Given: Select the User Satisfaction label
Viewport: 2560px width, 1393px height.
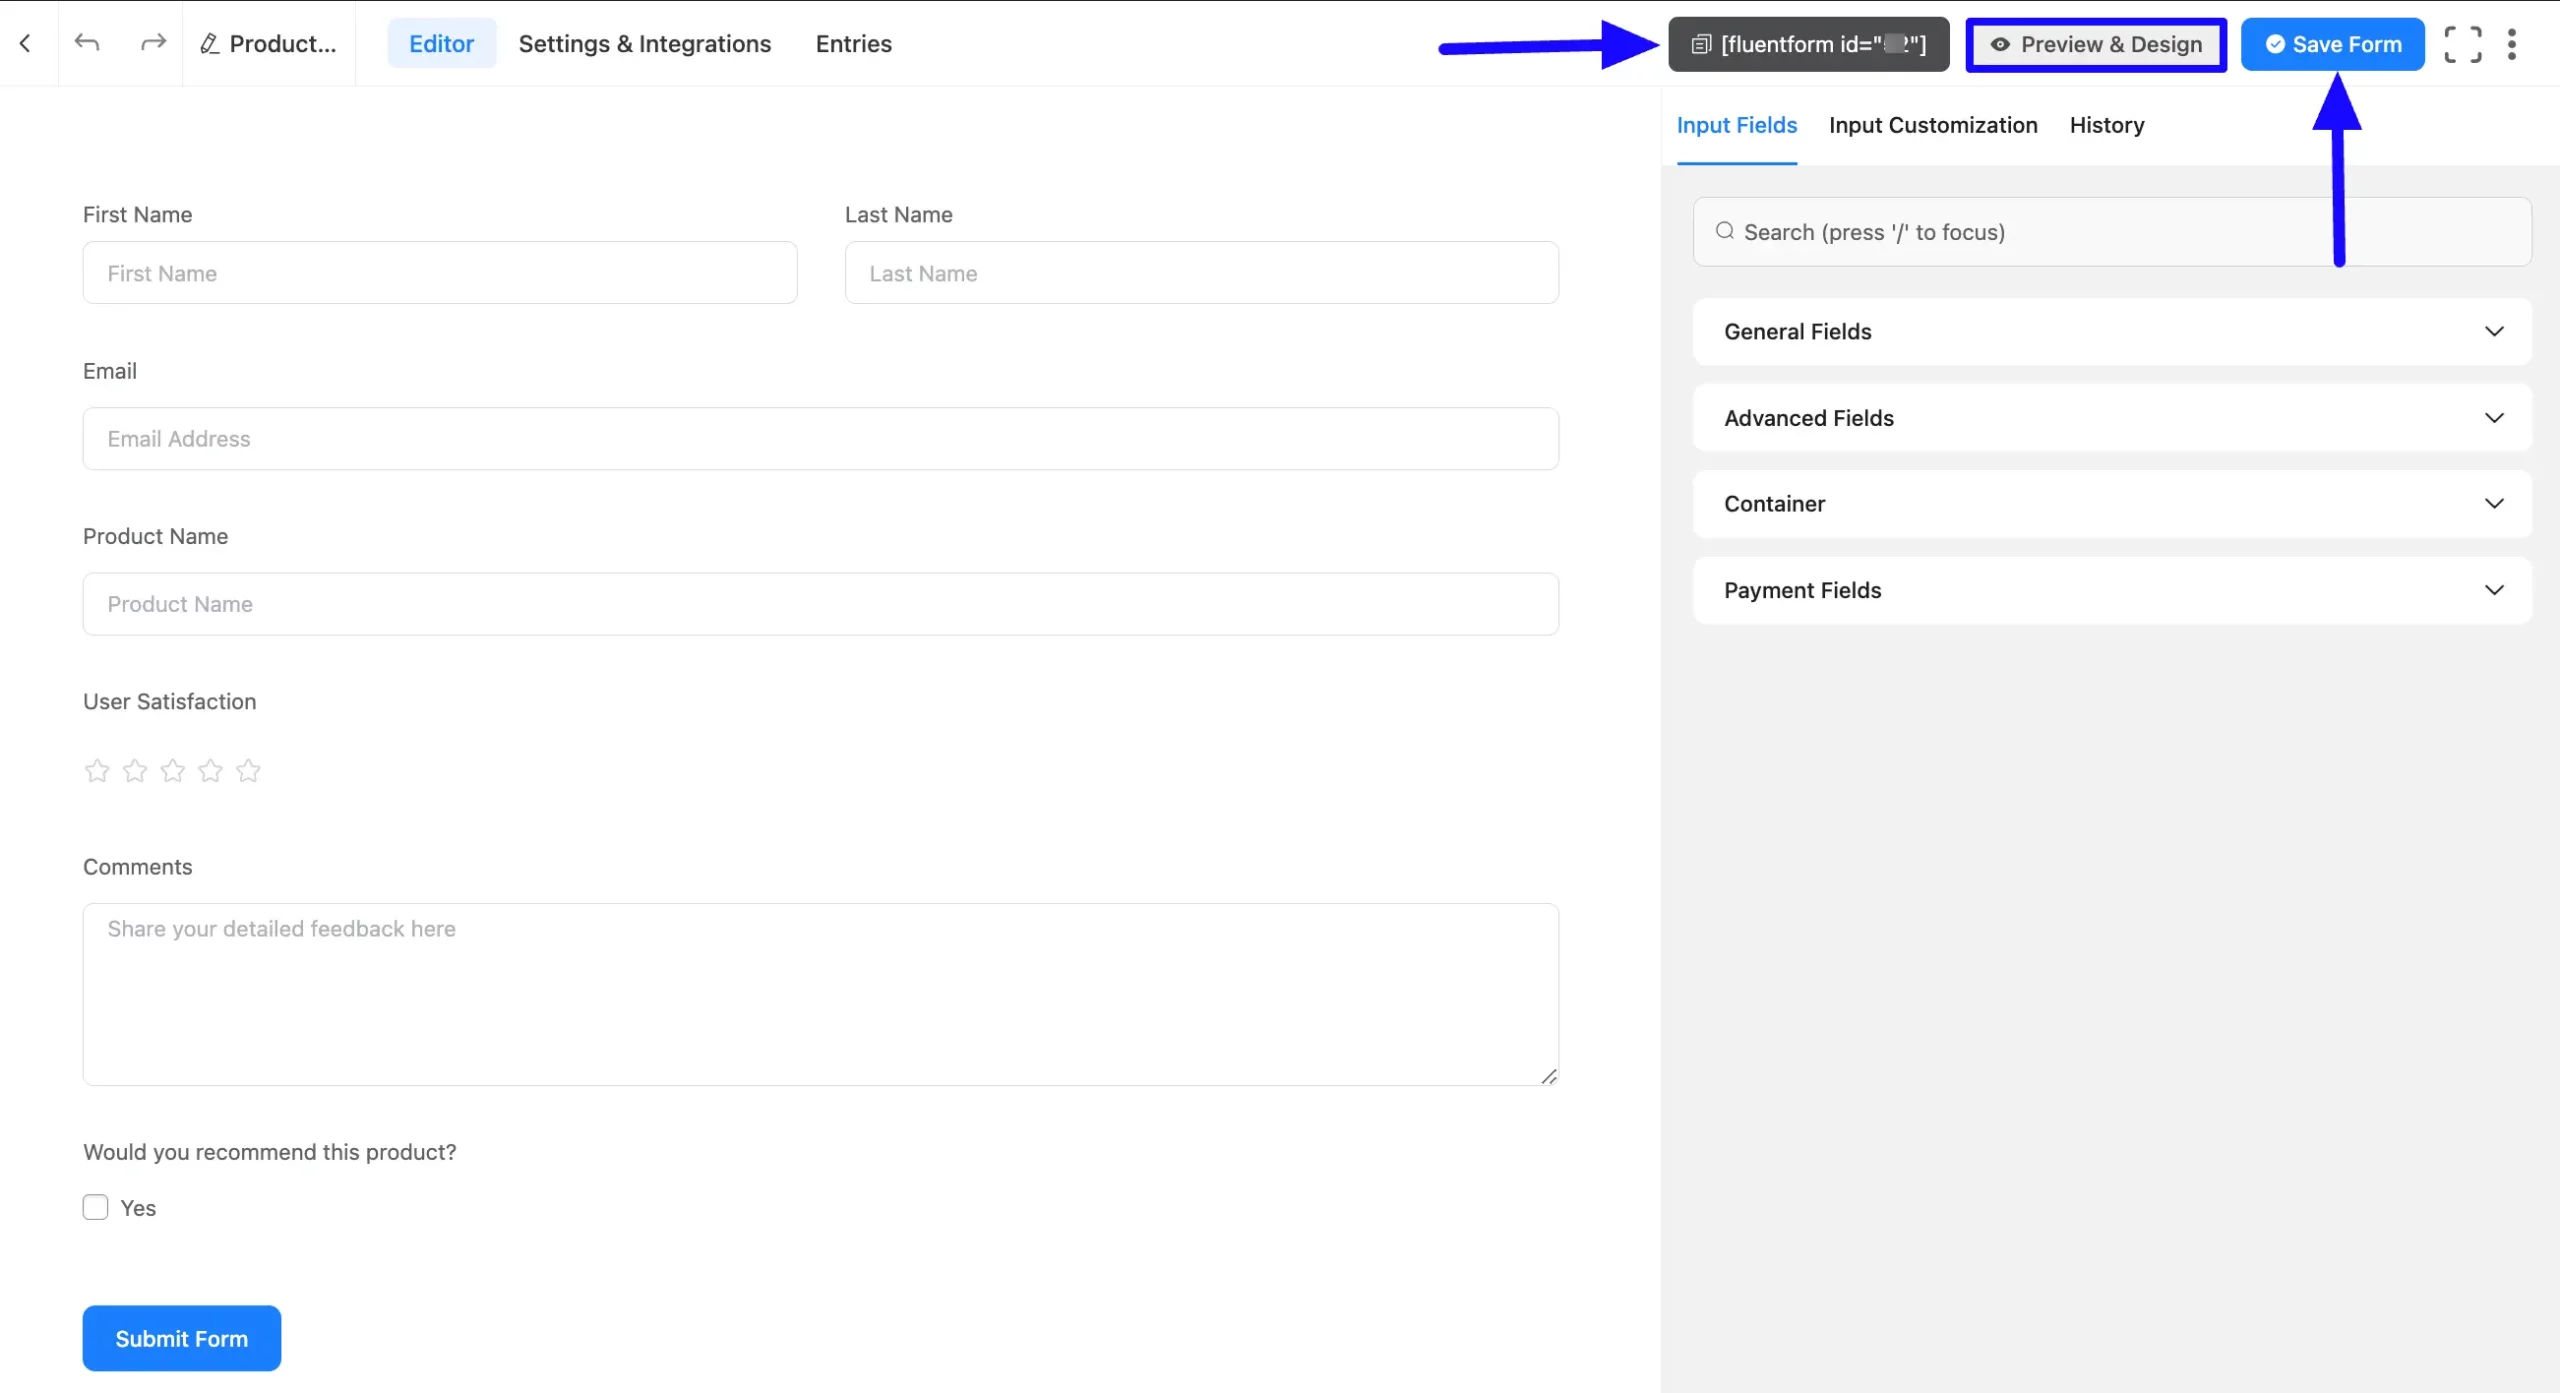Looking at the screenshot, I should click(170, 702).
